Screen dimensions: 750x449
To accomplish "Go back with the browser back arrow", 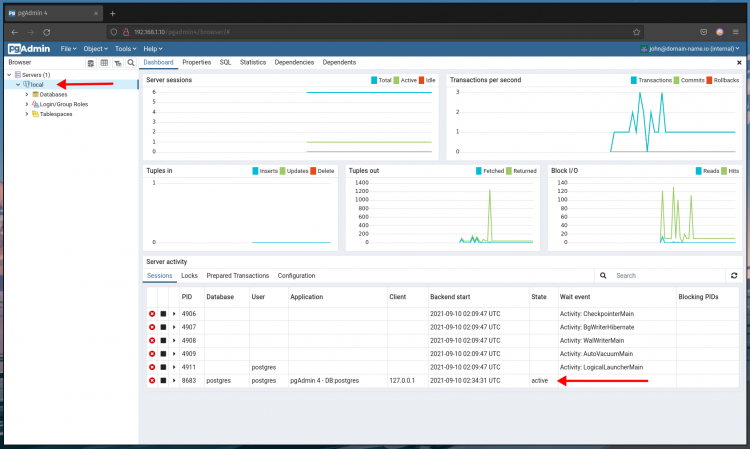I will pos(14,32).
